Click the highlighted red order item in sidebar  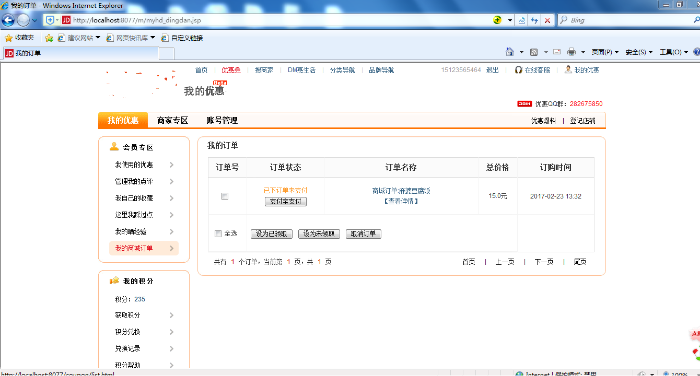point(144,248)
